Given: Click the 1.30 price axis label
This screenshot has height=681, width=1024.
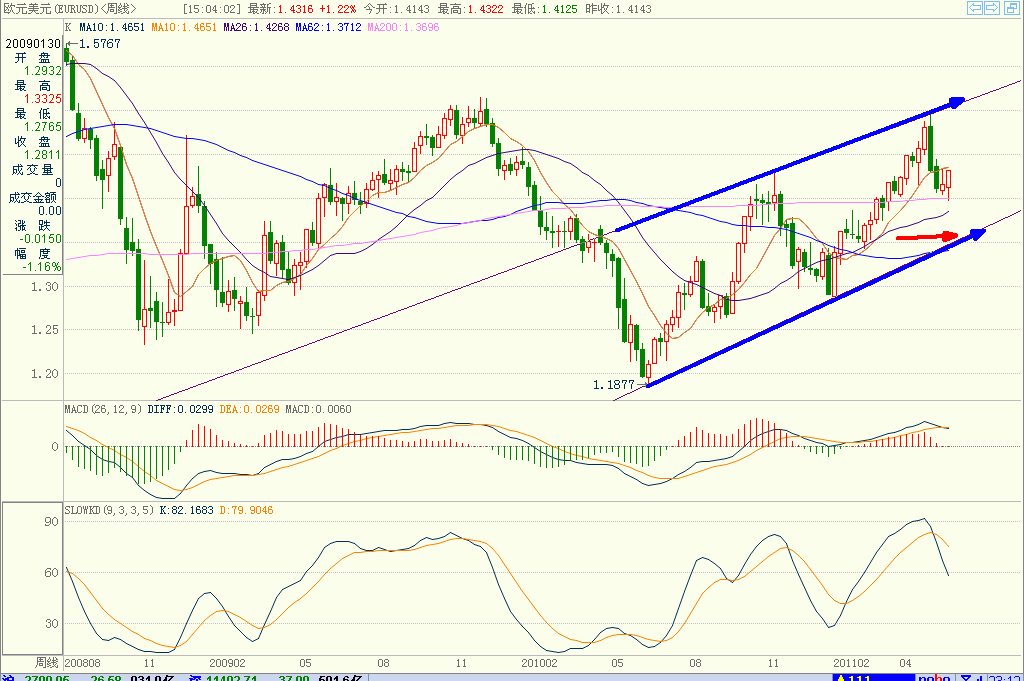Looking at the screenshot, I should coord(44,287).
